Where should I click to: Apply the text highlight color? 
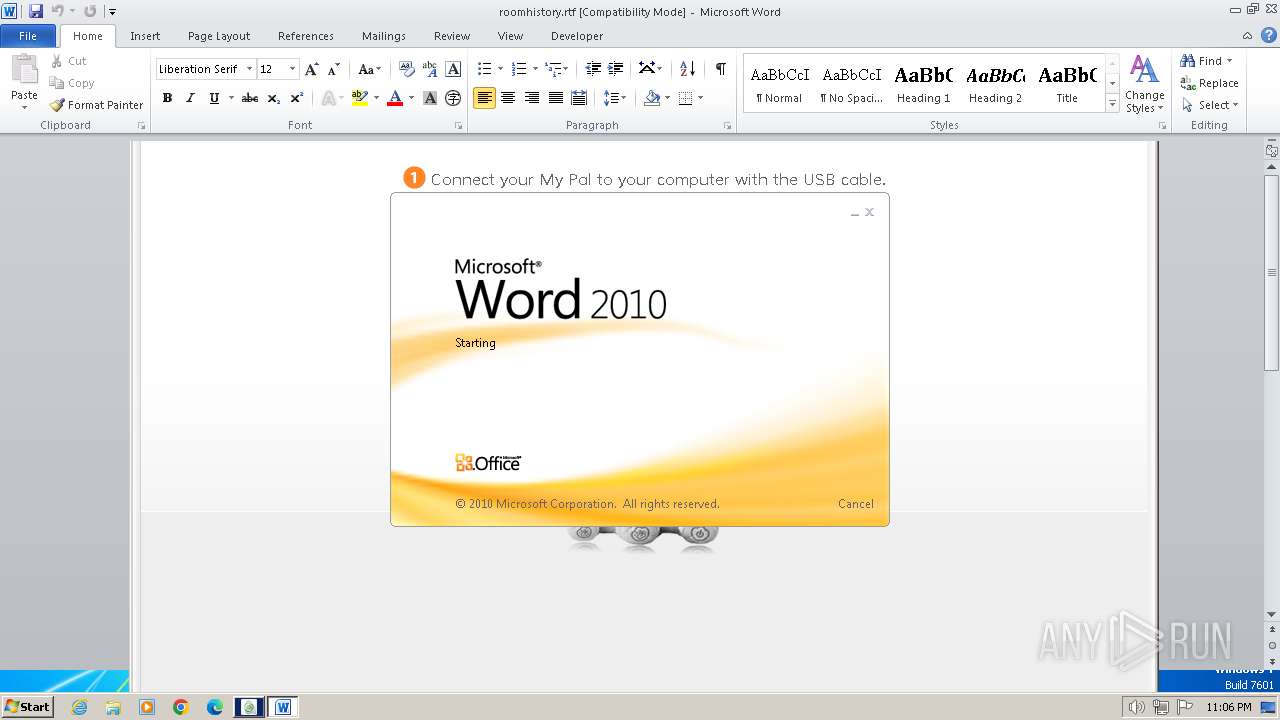tap(360, 98)
